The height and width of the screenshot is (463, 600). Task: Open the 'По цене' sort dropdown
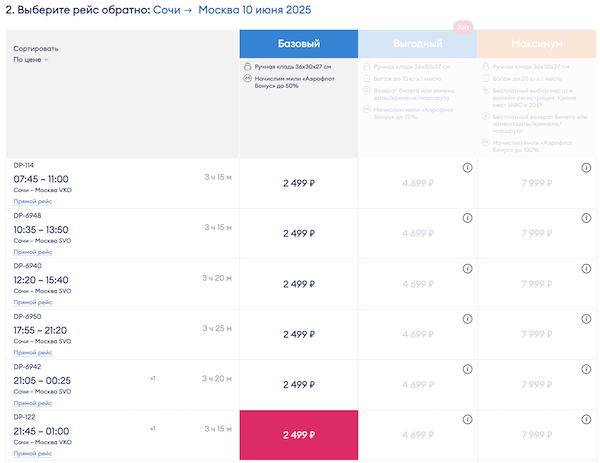(x=30, y=60)
